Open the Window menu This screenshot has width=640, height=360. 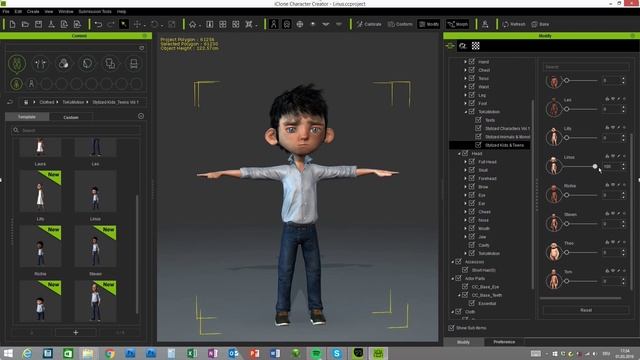[x=66, y=11]
